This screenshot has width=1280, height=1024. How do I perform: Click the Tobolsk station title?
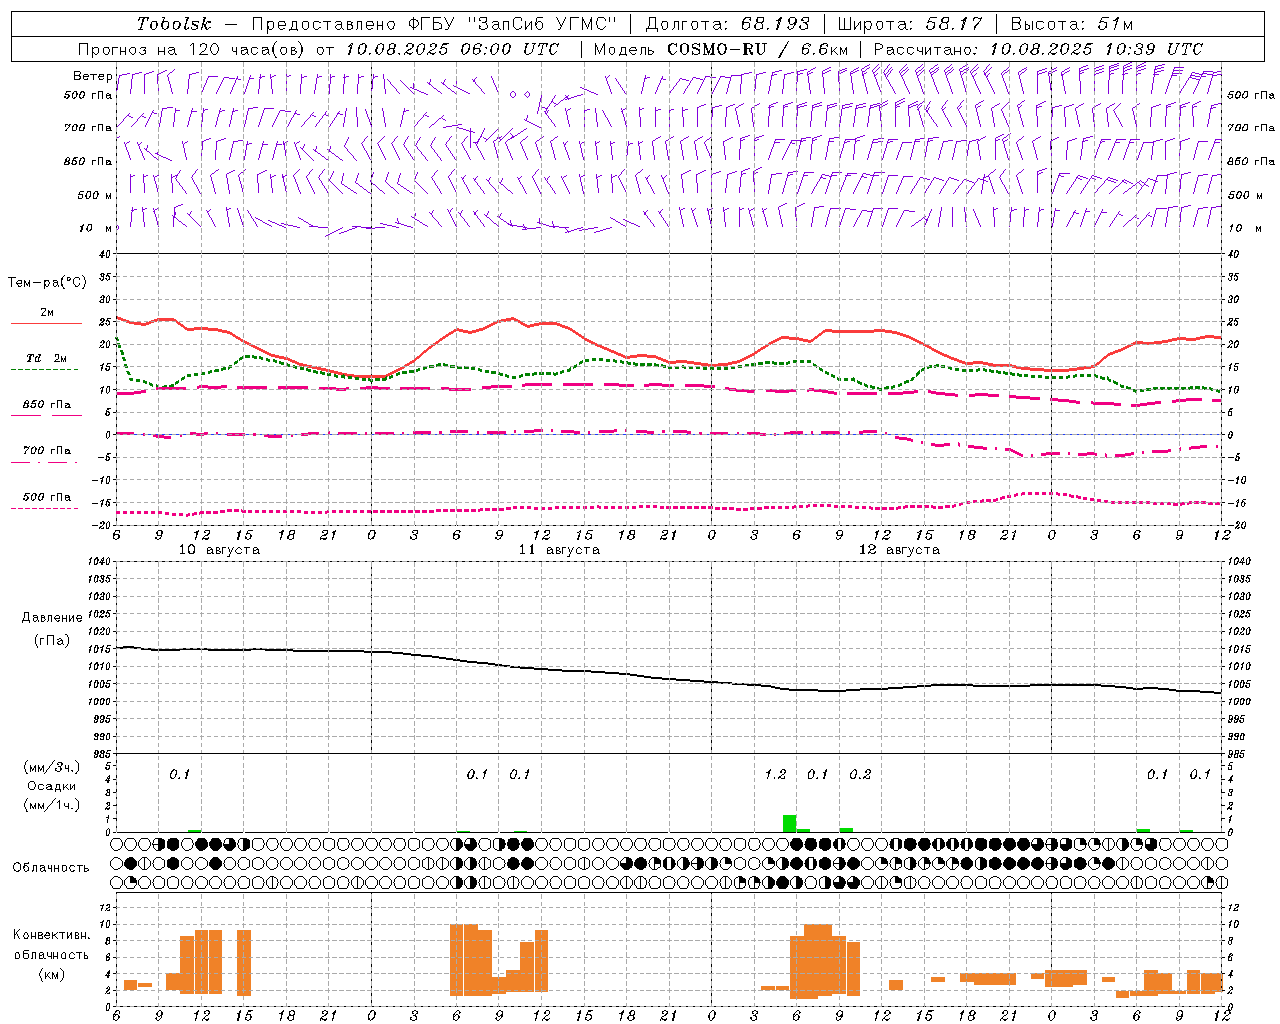coord(174,24)
